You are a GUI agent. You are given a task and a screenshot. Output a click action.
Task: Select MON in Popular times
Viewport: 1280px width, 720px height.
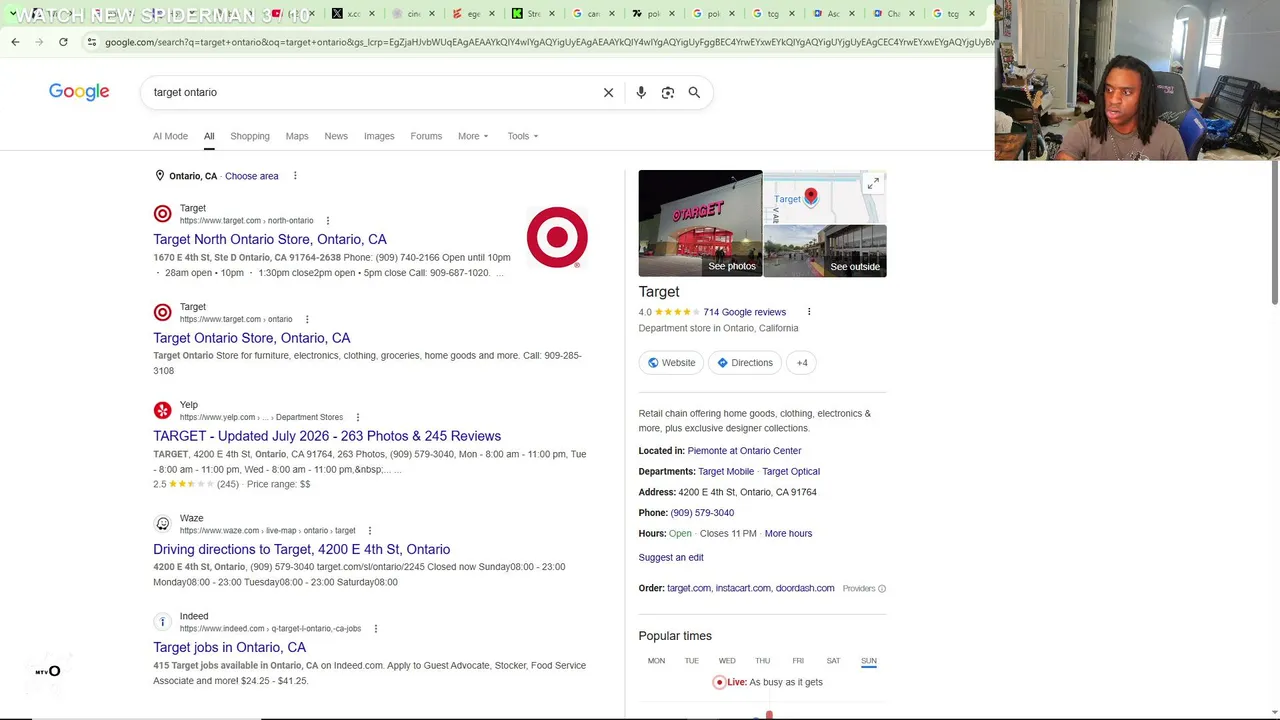click(656, 661)
